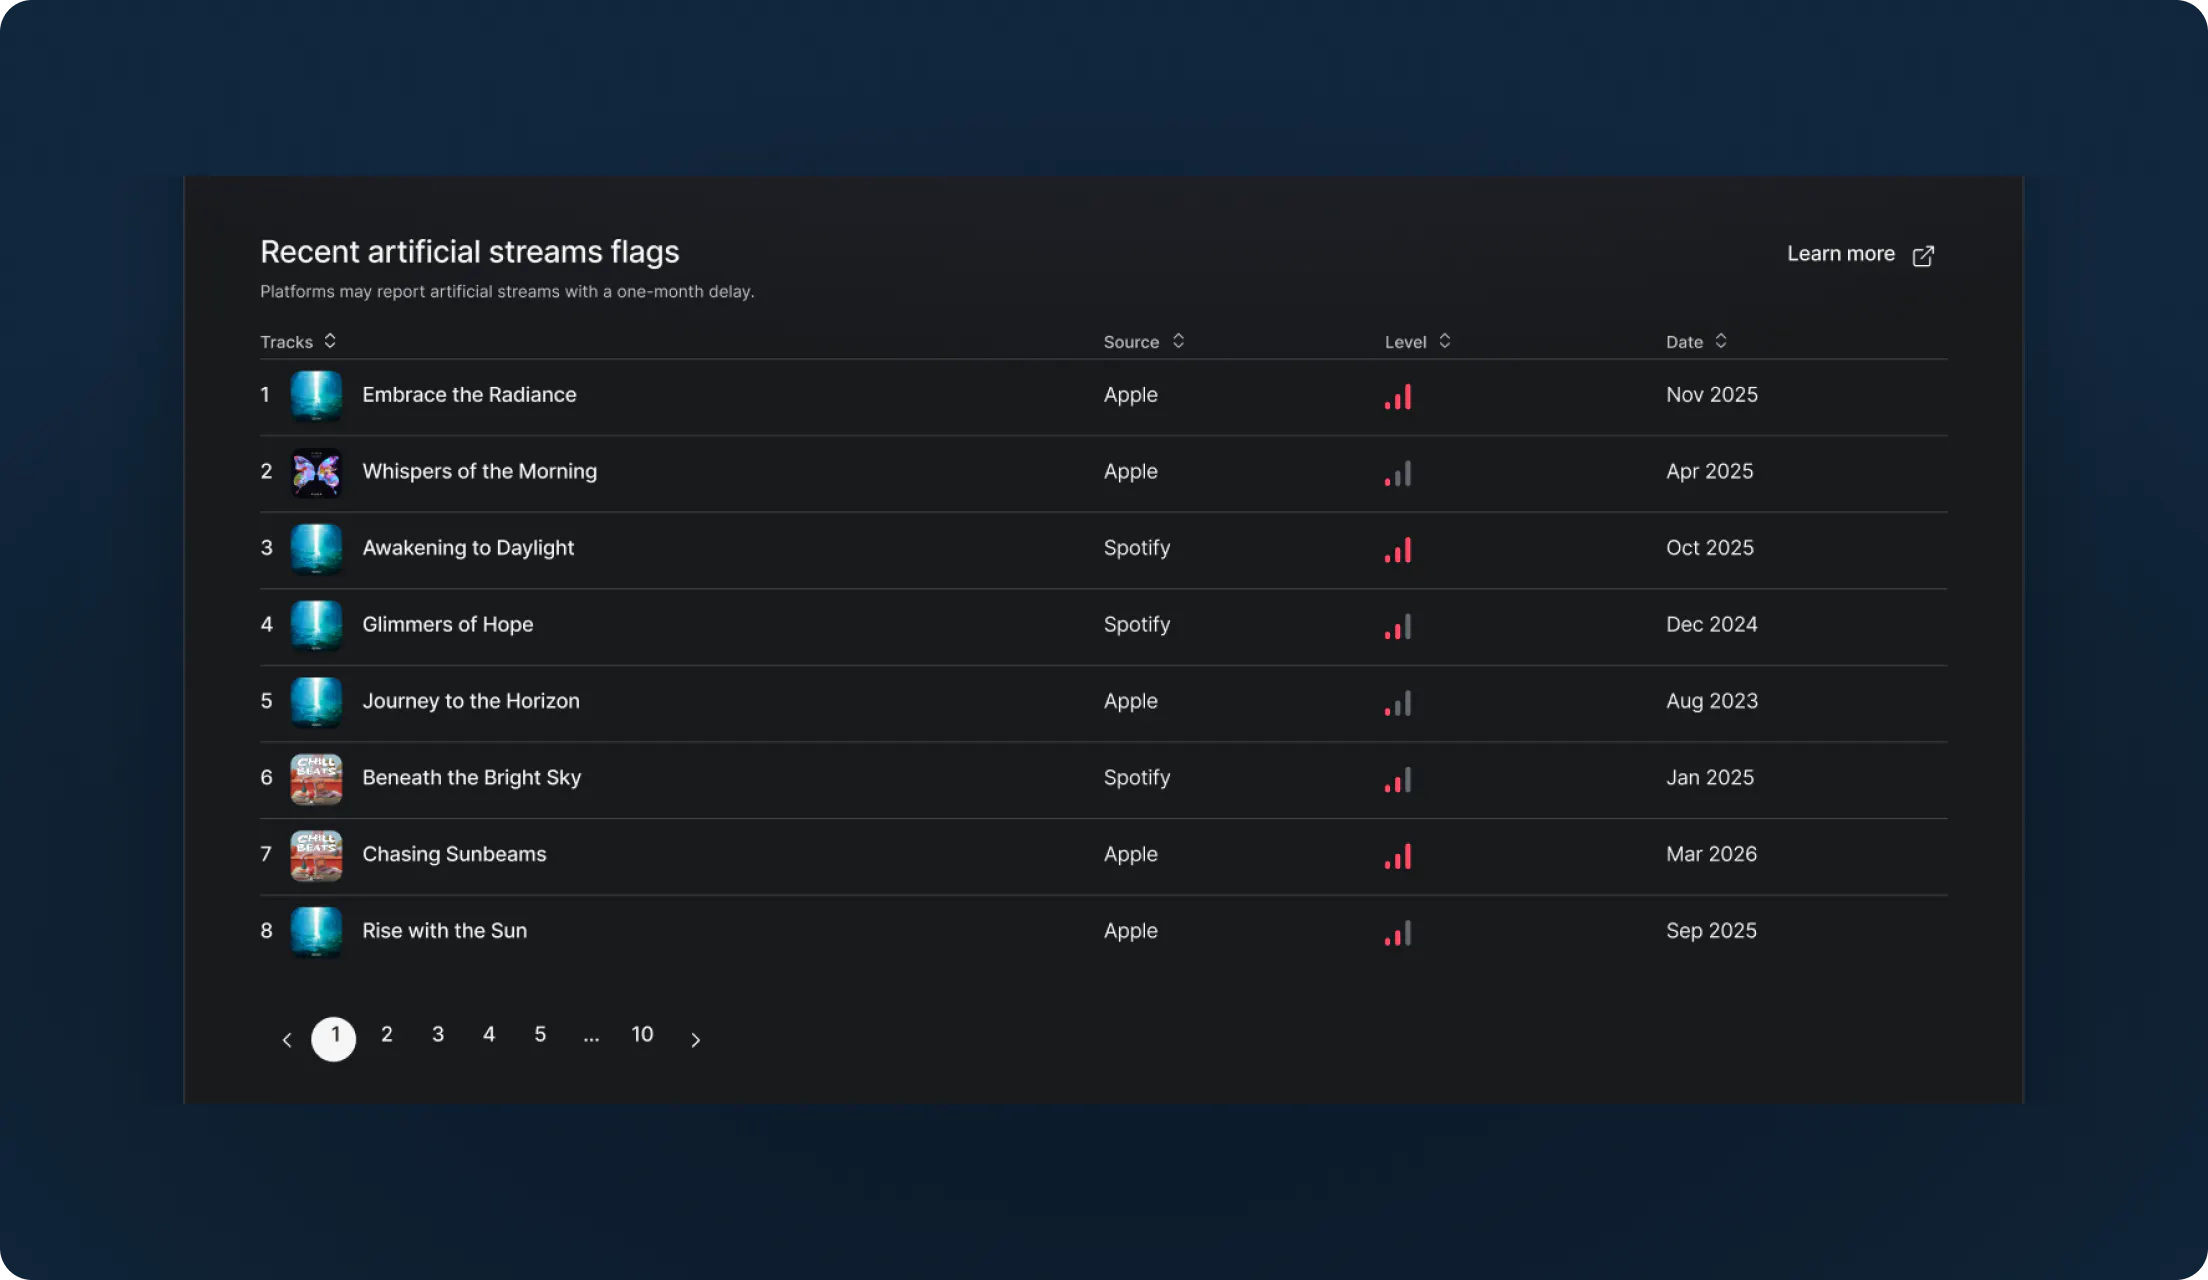Select track title Chasing Sunbeams
Screen dimensions: 2208x1280
pos(454,855)
